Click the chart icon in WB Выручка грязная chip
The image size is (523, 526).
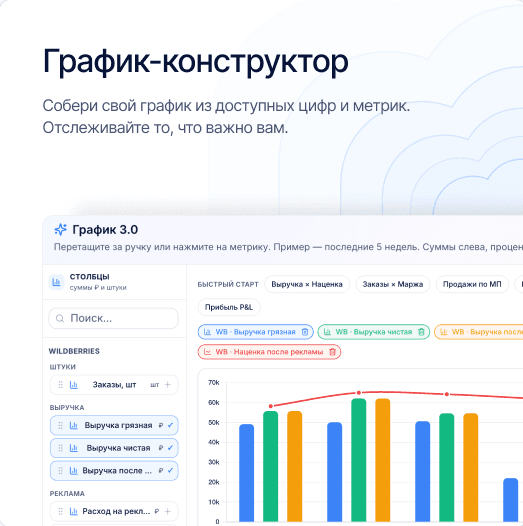pos(207,332)
